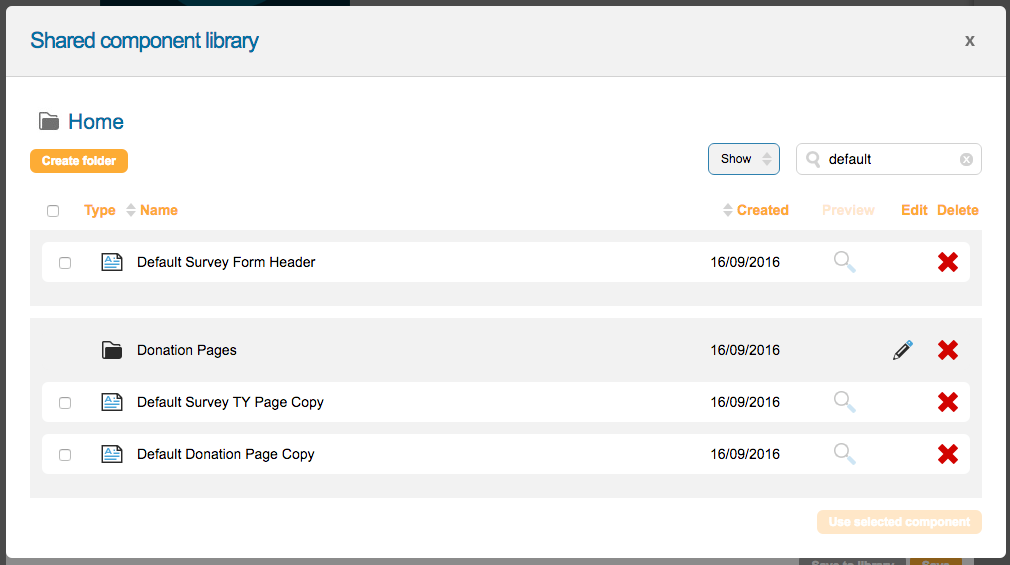Preview the Default Survey TY Page Copy

845,402
